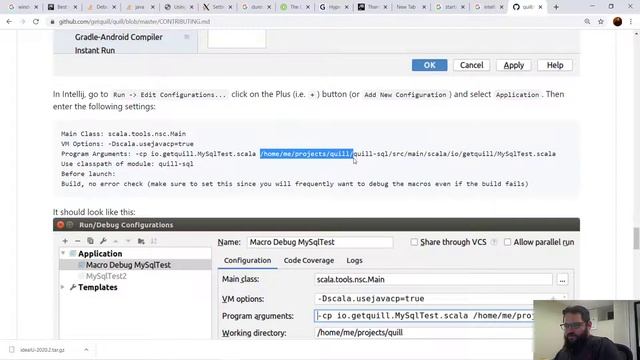Switch to the 'java' browser tab

tap(140, 7)
